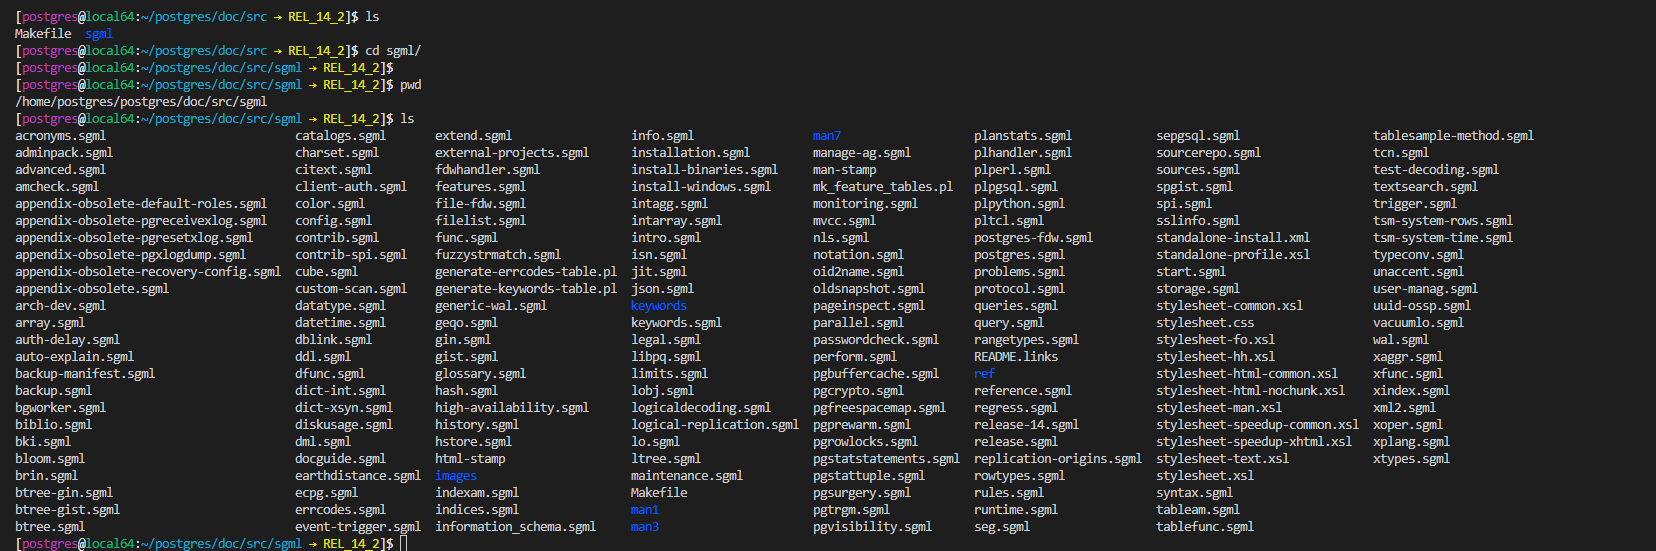Click wal.sgml file name
Viewport: 1656px width, 551px height.
coord(1401,340)
